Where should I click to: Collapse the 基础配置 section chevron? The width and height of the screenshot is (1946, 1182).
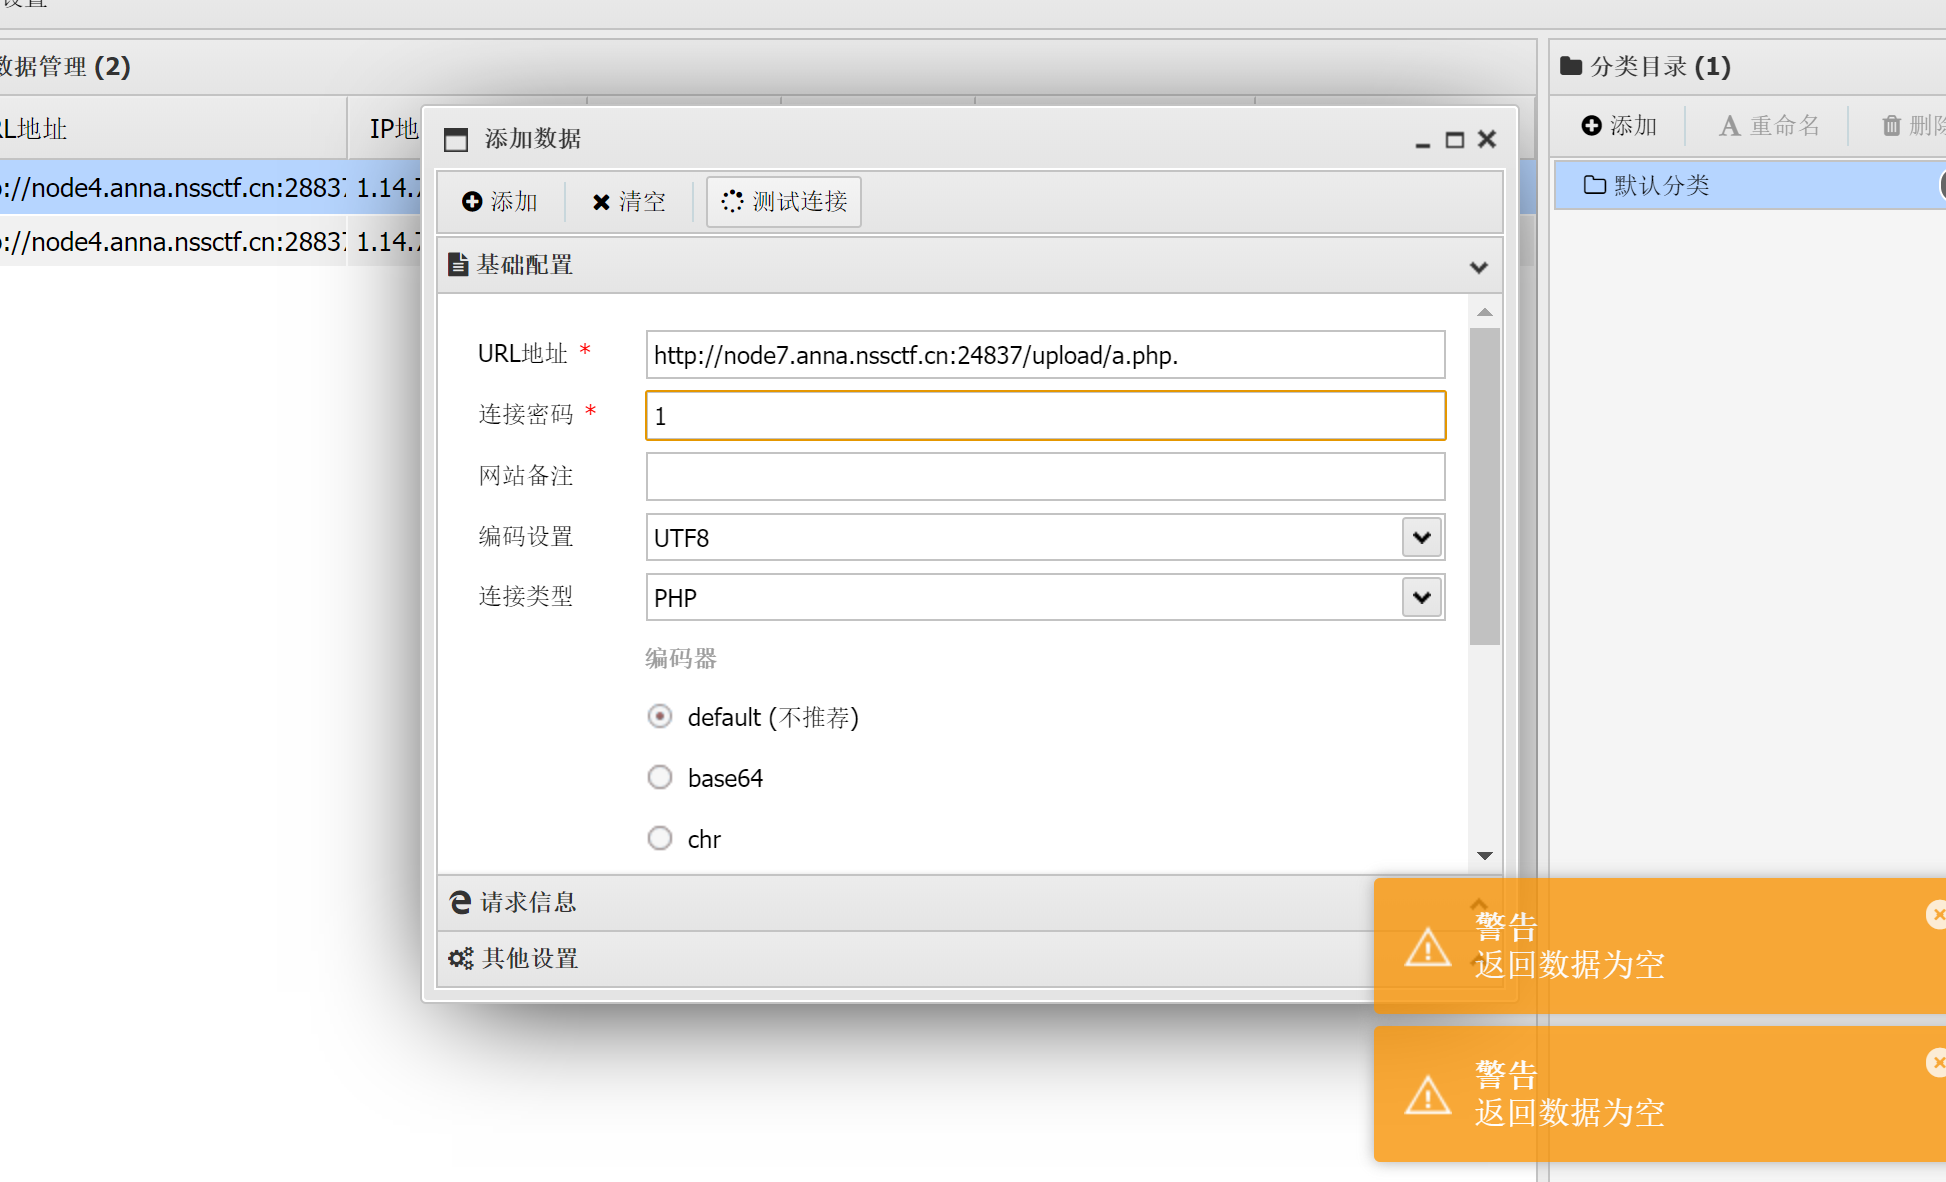pos(1479,267)
